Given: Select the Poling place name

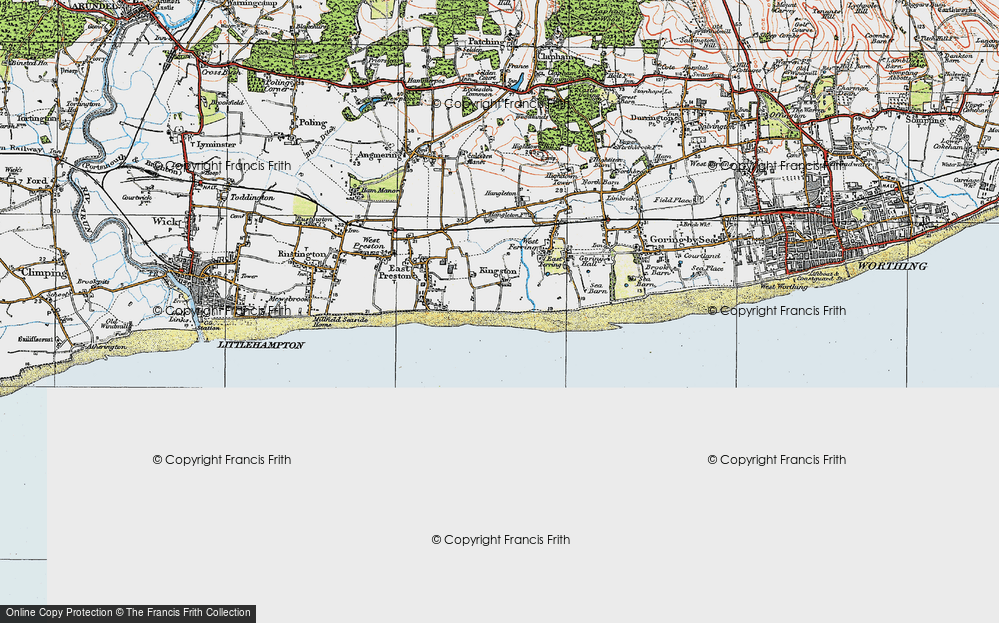Looking at the screenshot, I should (x=313, y=122).
